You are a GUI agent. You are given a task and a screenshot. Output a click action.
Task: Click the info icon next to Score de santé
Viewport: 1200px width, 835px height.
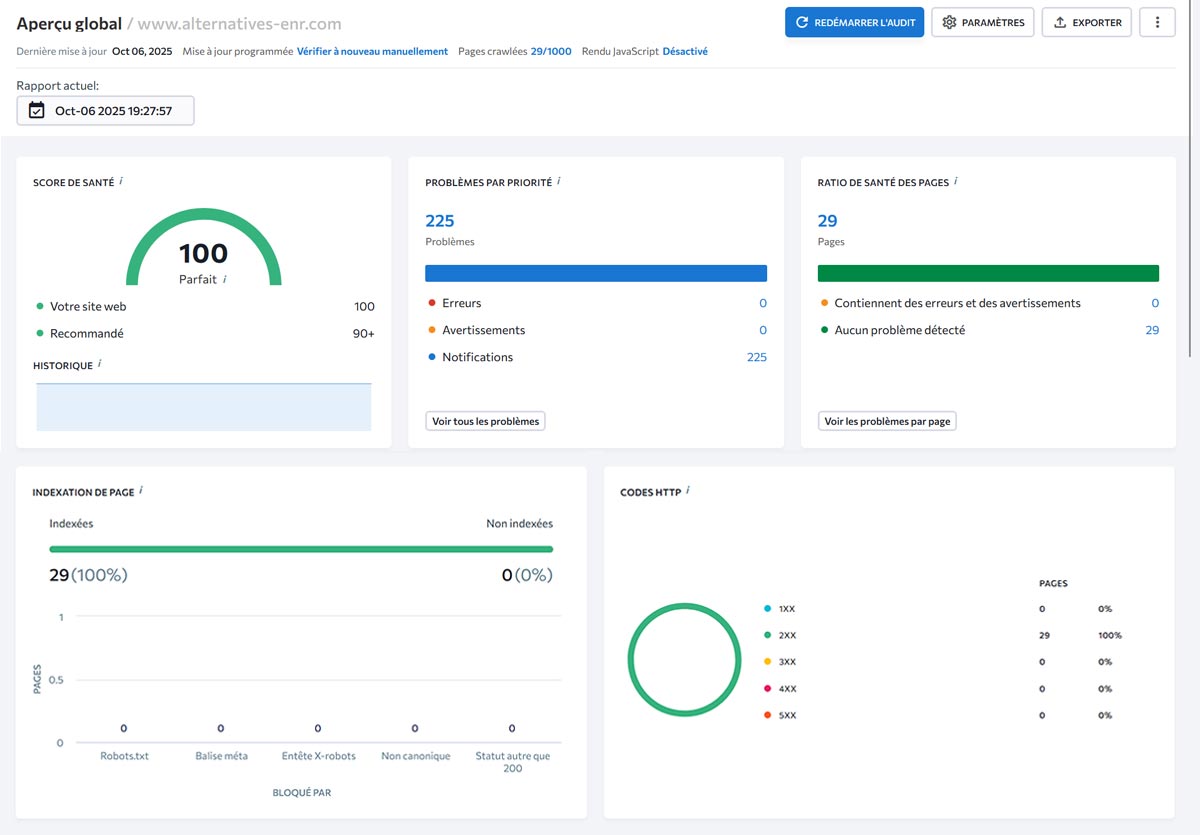121,182
